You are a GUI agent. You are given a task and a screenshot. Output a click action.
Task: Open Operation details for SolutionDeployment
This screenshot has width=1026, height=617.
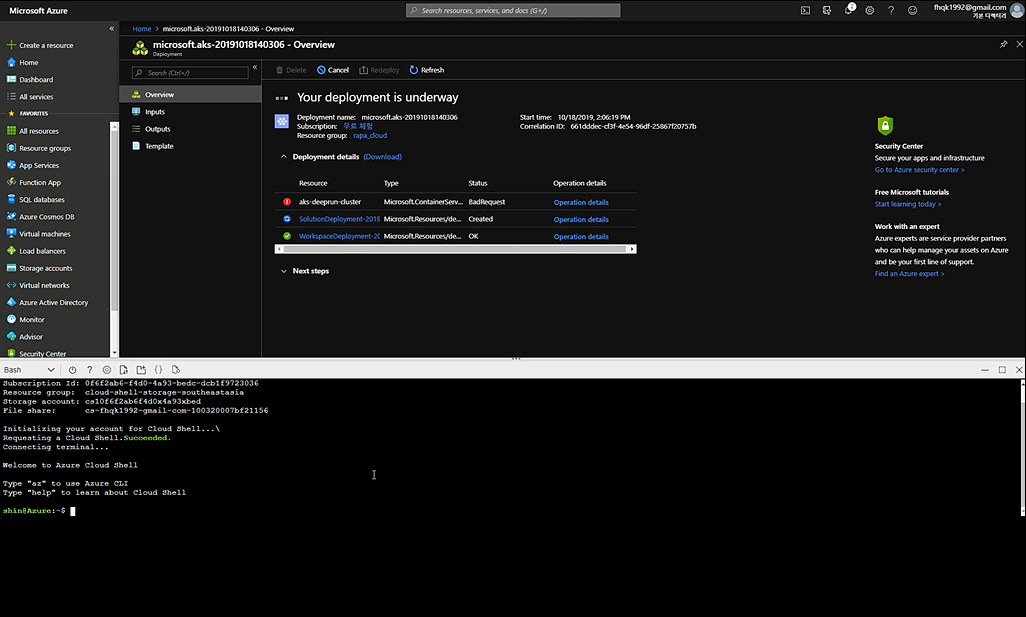point(581,219)
